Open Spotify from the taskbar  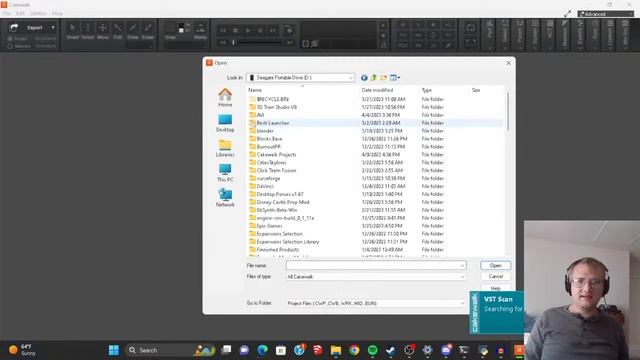pos(372,350)
